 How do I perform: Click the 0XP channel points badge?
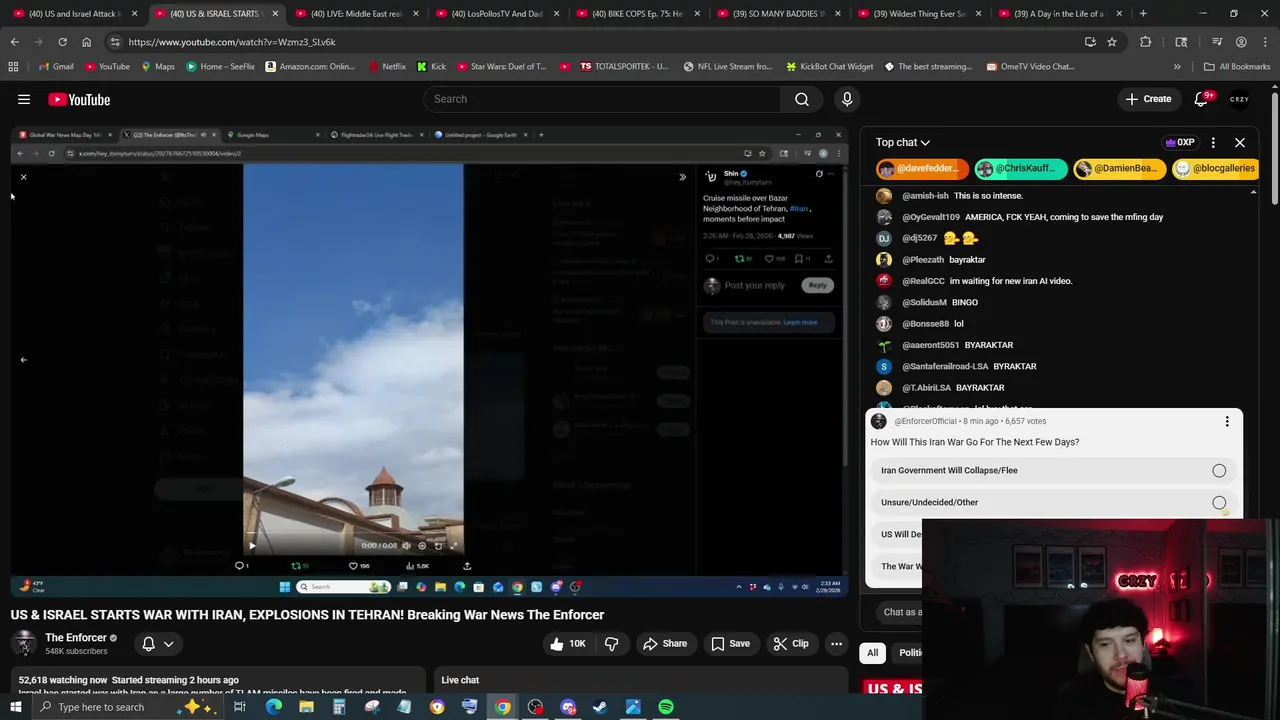tap(1181, 142)
